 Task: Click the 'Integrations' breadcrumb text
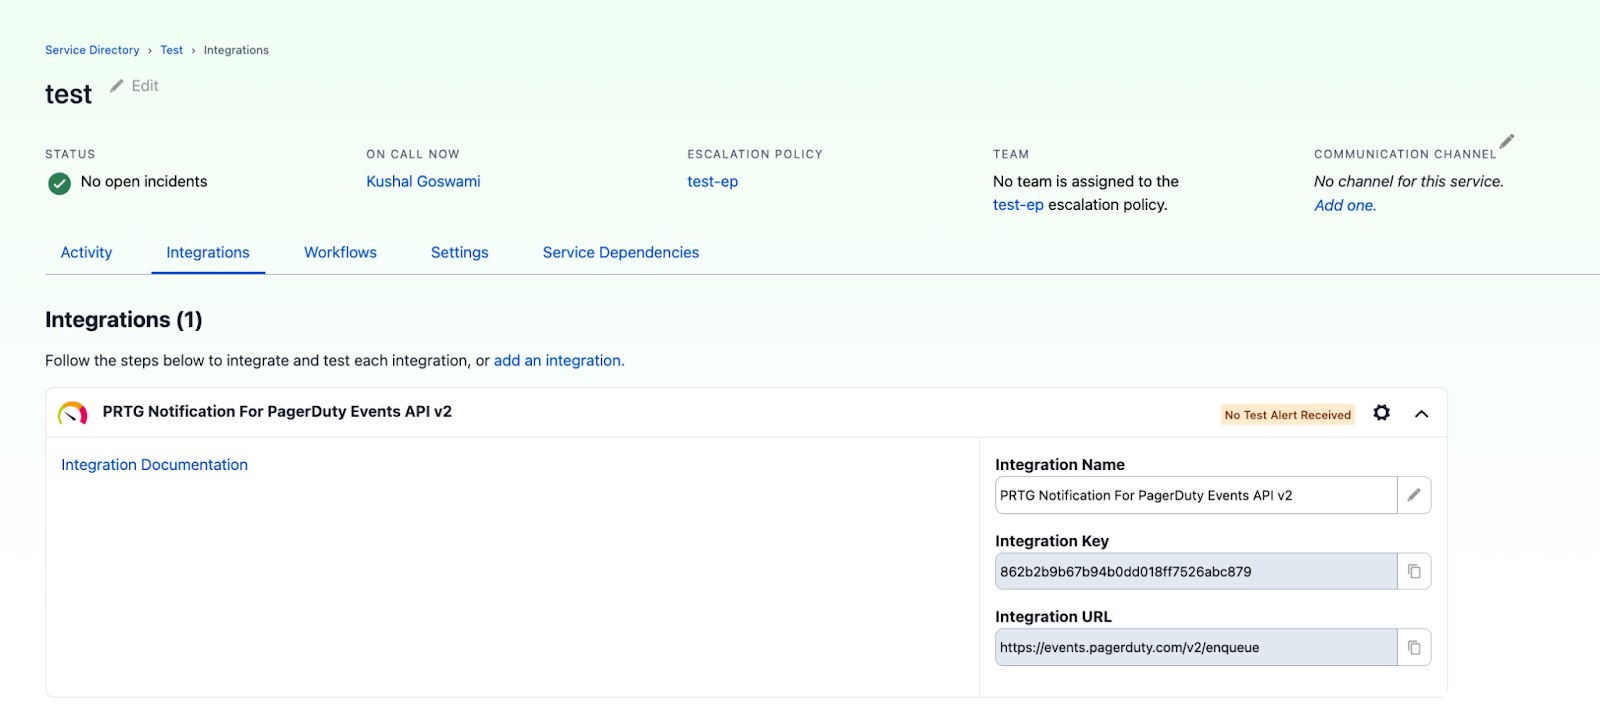[236, 50]
